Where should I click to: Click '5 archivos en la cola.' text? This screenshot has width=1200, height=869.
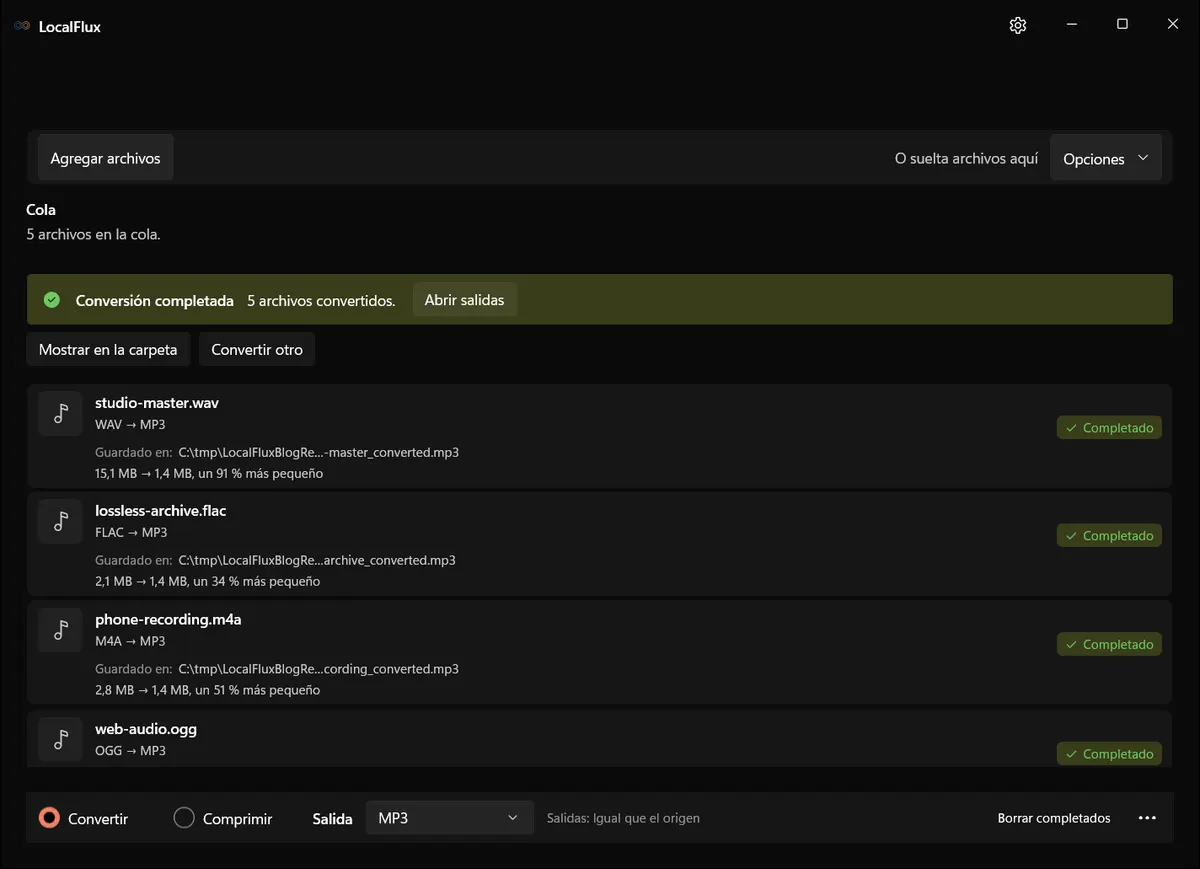tap(93, 234)
